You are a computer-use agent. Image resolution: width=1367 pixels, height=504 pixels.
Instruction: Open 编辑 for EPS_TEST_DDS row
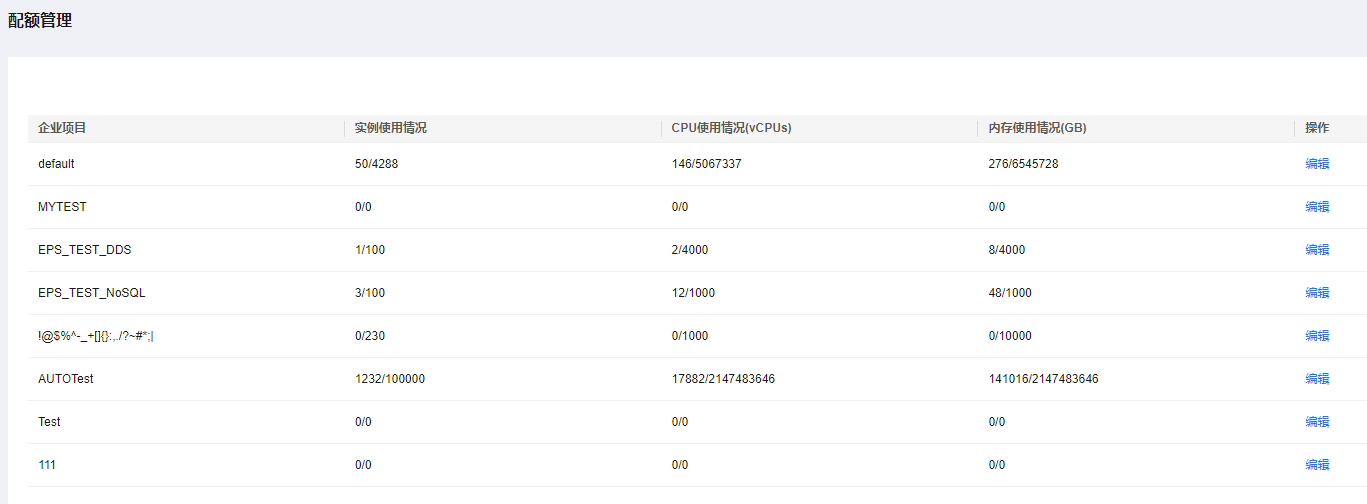click(x=1317, y=250)
